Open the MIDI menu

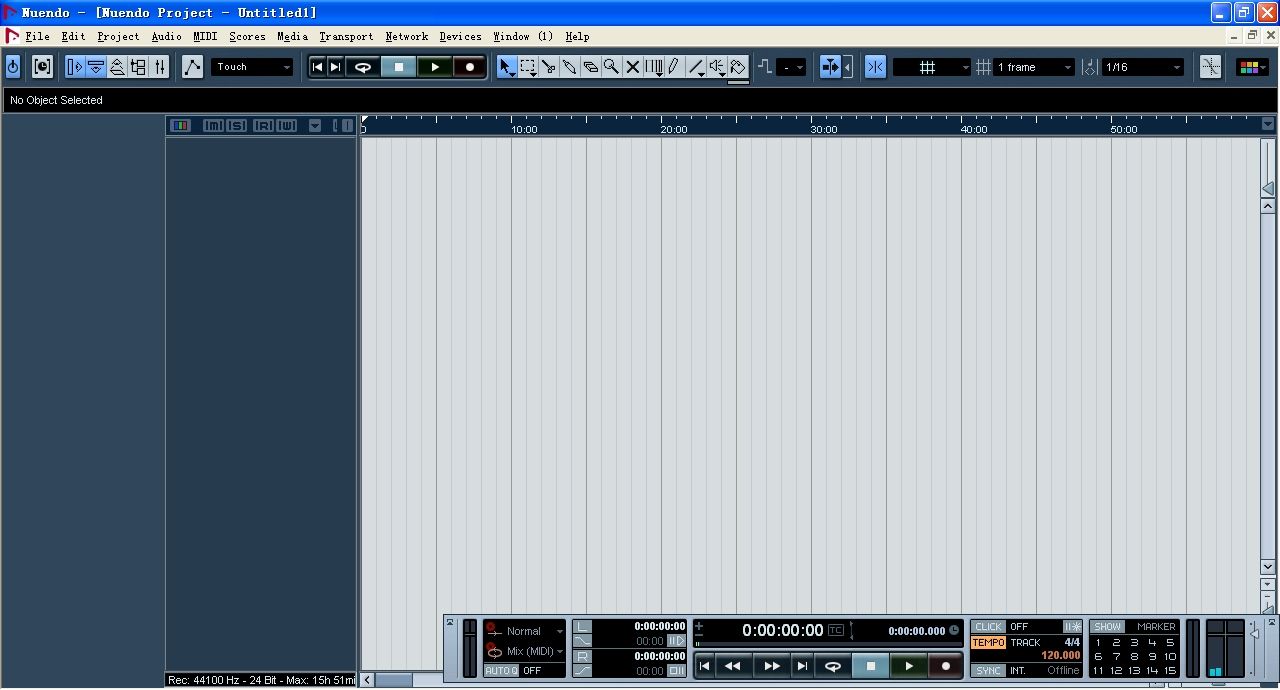click(x=205, y=36)
